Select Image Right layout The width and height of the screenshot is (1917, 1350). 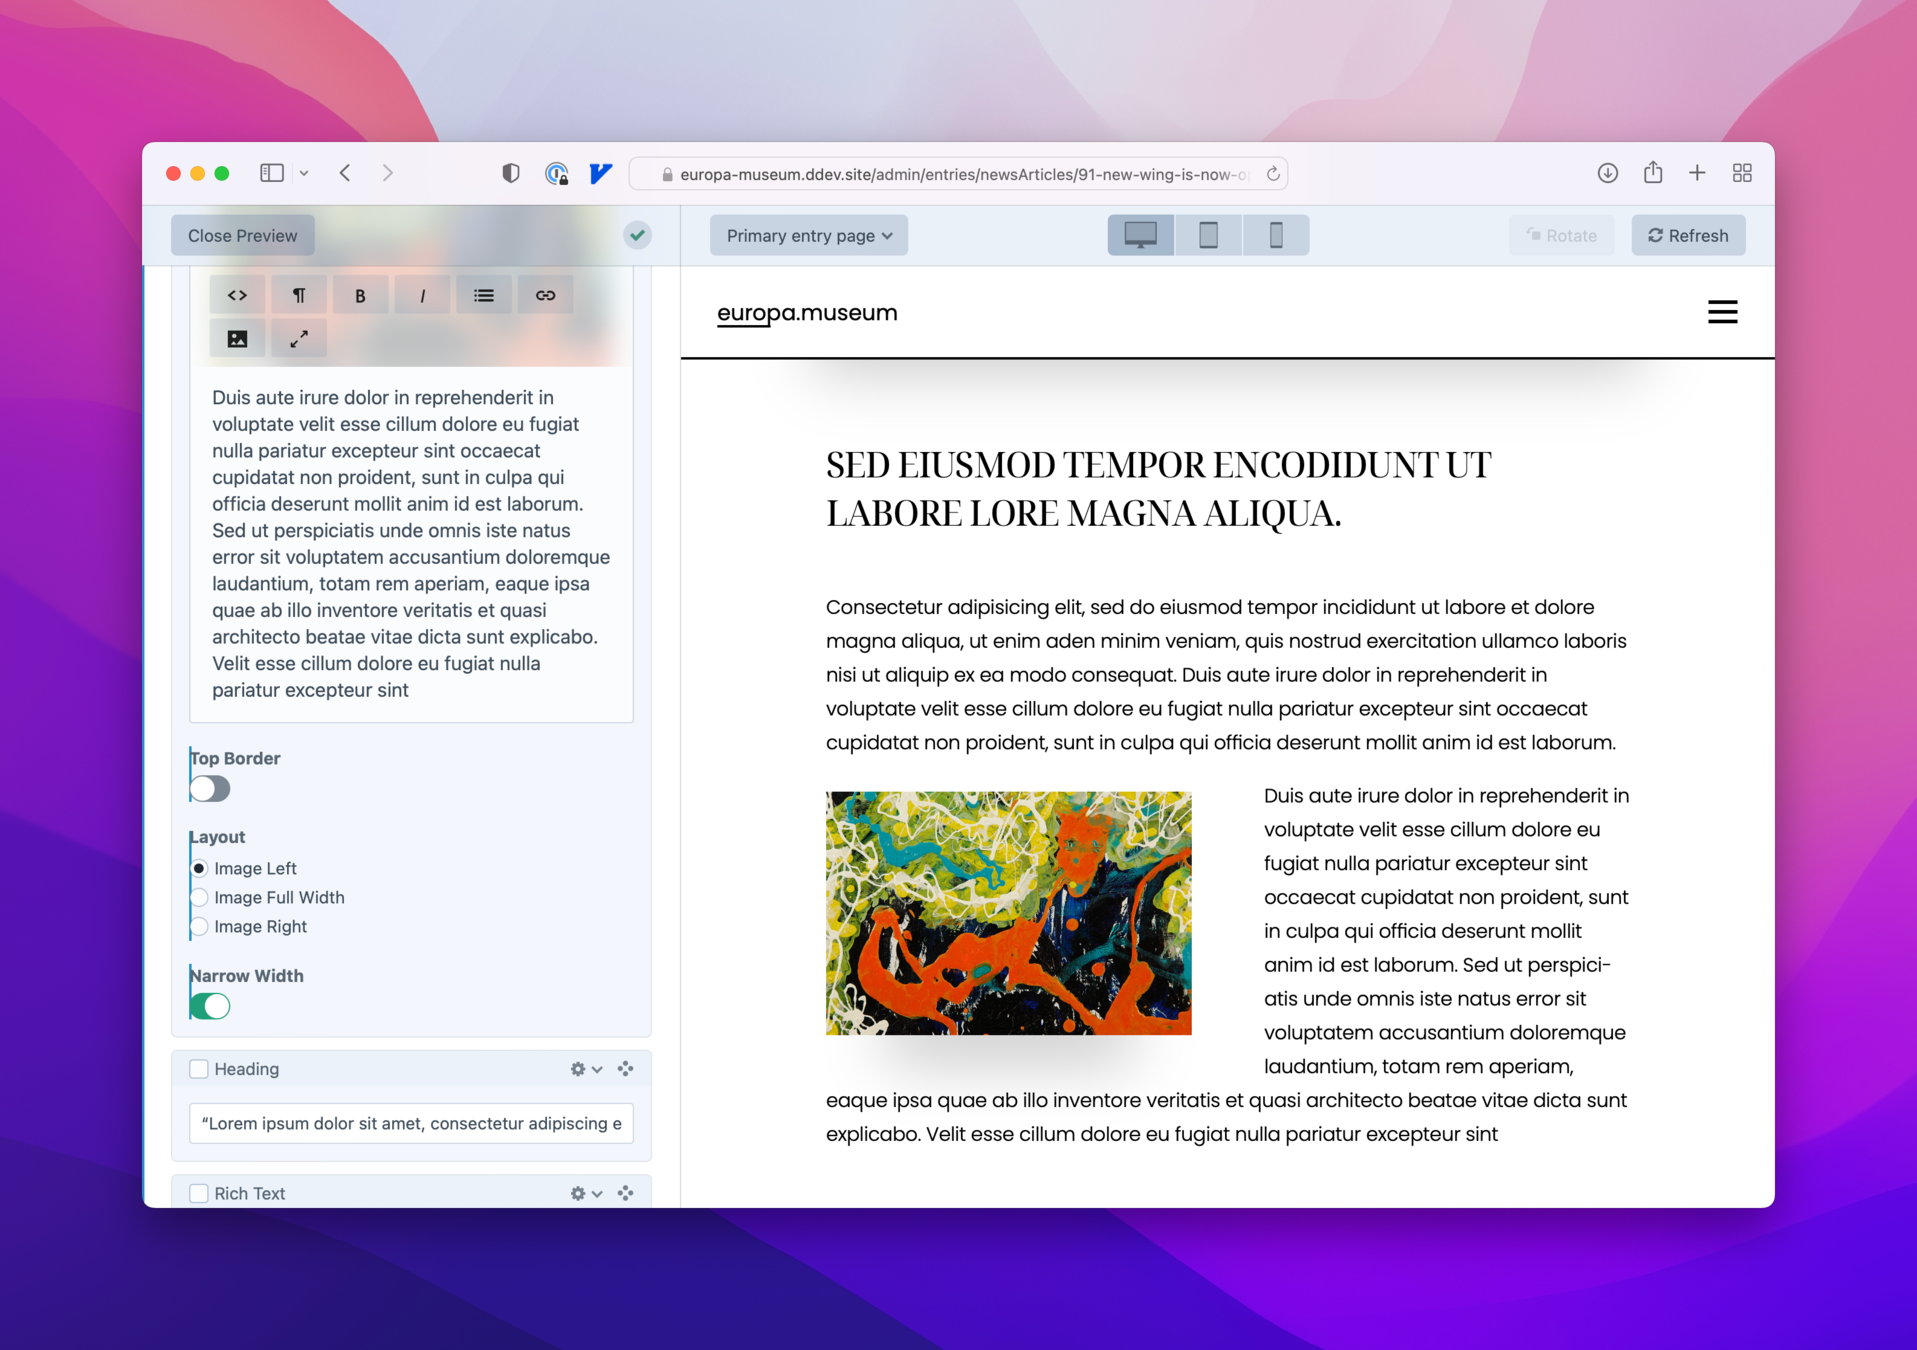click(200, 926)
